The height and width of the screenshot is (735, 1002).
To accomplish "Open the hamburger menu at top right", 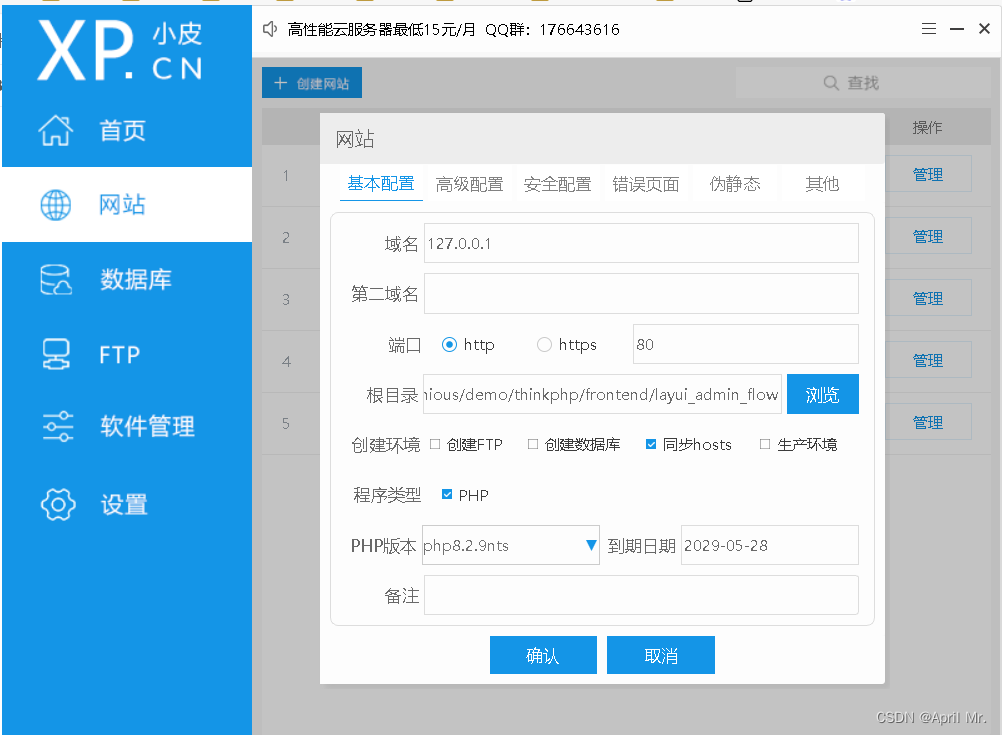I will [929, 29].
